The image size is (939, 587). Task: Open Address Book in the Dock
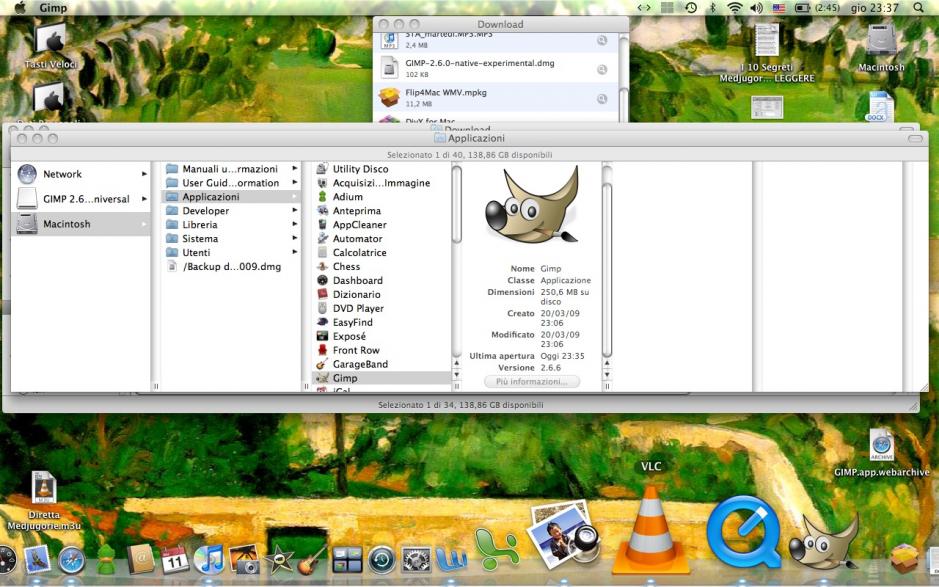coord(141,561)
